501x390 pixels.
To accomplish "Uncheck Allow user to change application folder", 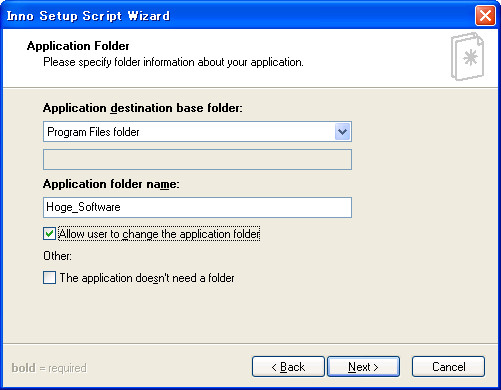I will click(49, 234).
